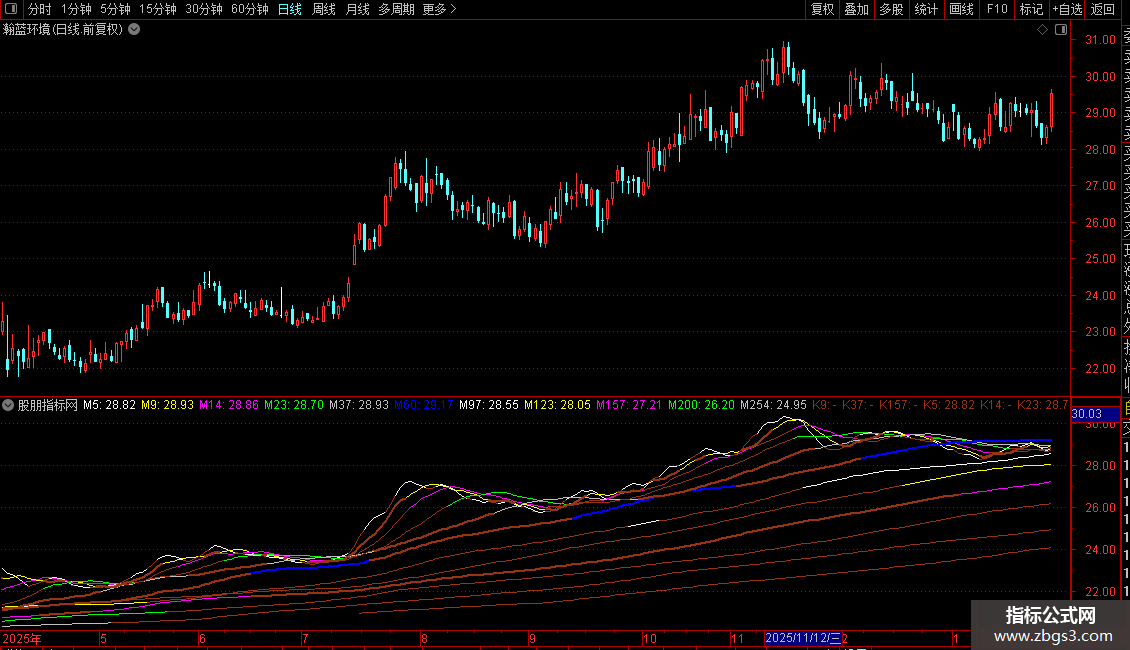Screen dimensions: 1130x650
Task: Select the 30分钟 period
Action: pos(204,9)
